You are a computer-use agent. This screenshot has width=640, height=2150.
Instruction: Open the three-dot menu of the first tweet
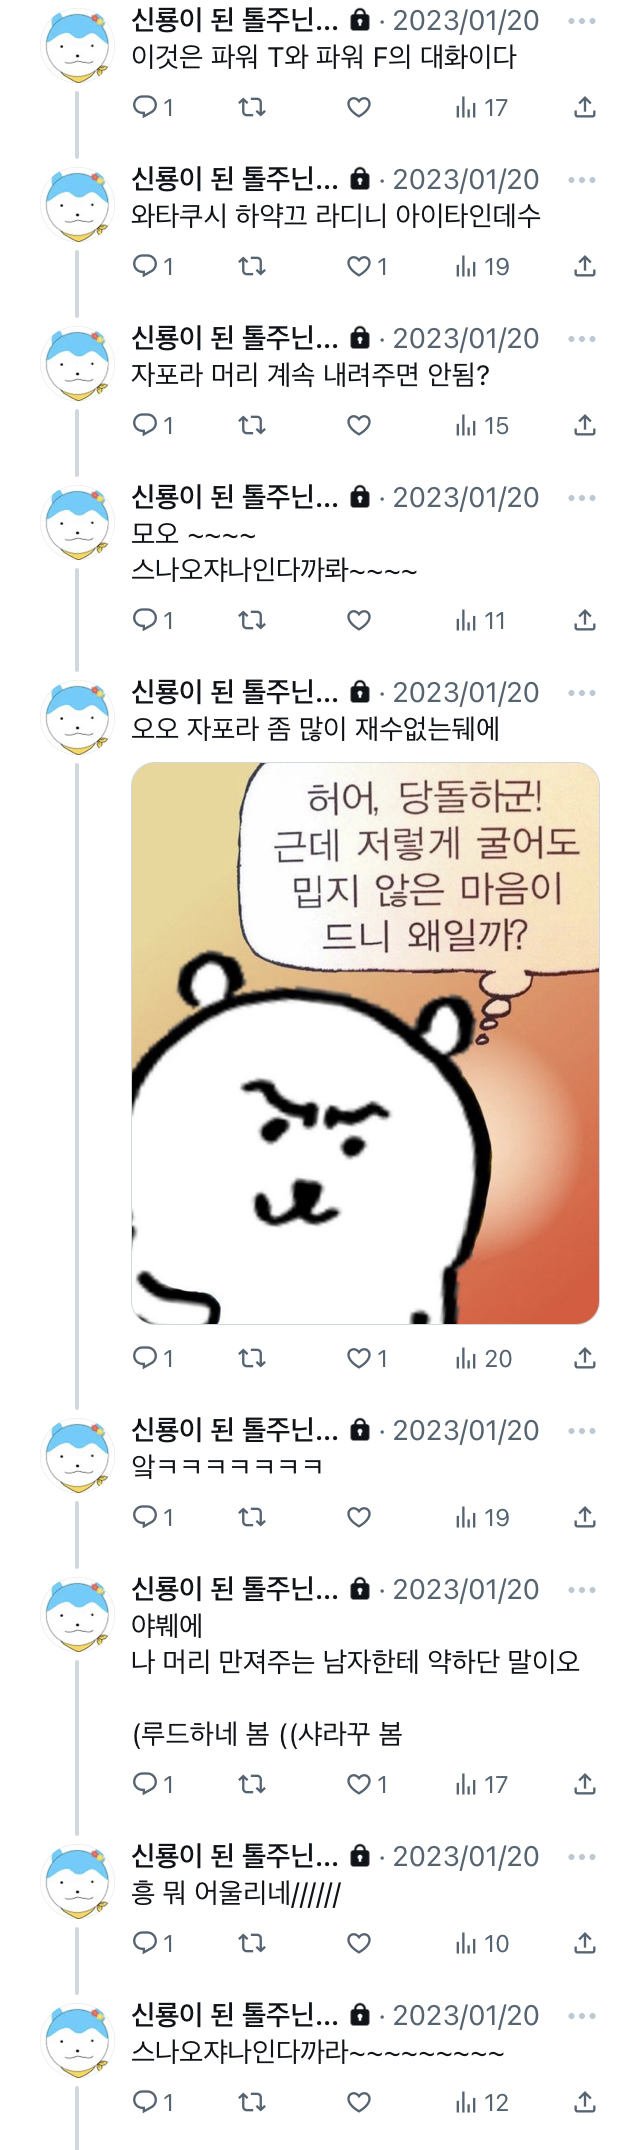pos(582,20)
